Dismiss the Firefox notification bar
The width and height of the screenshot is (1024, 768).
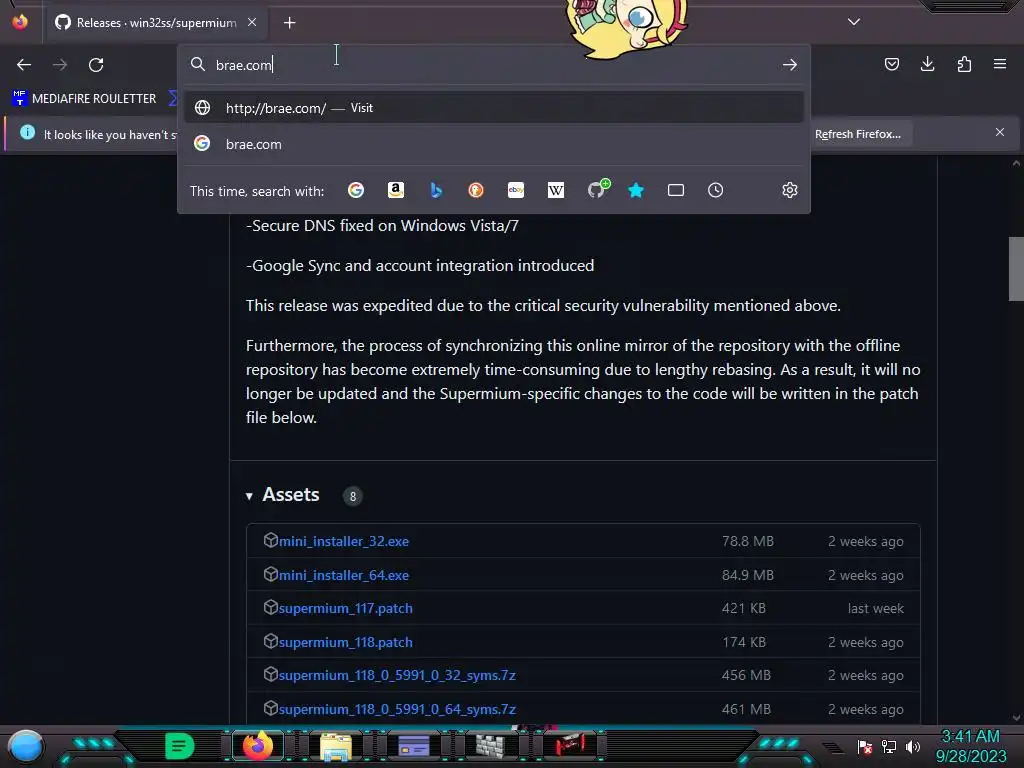[x=1000, y=133]
